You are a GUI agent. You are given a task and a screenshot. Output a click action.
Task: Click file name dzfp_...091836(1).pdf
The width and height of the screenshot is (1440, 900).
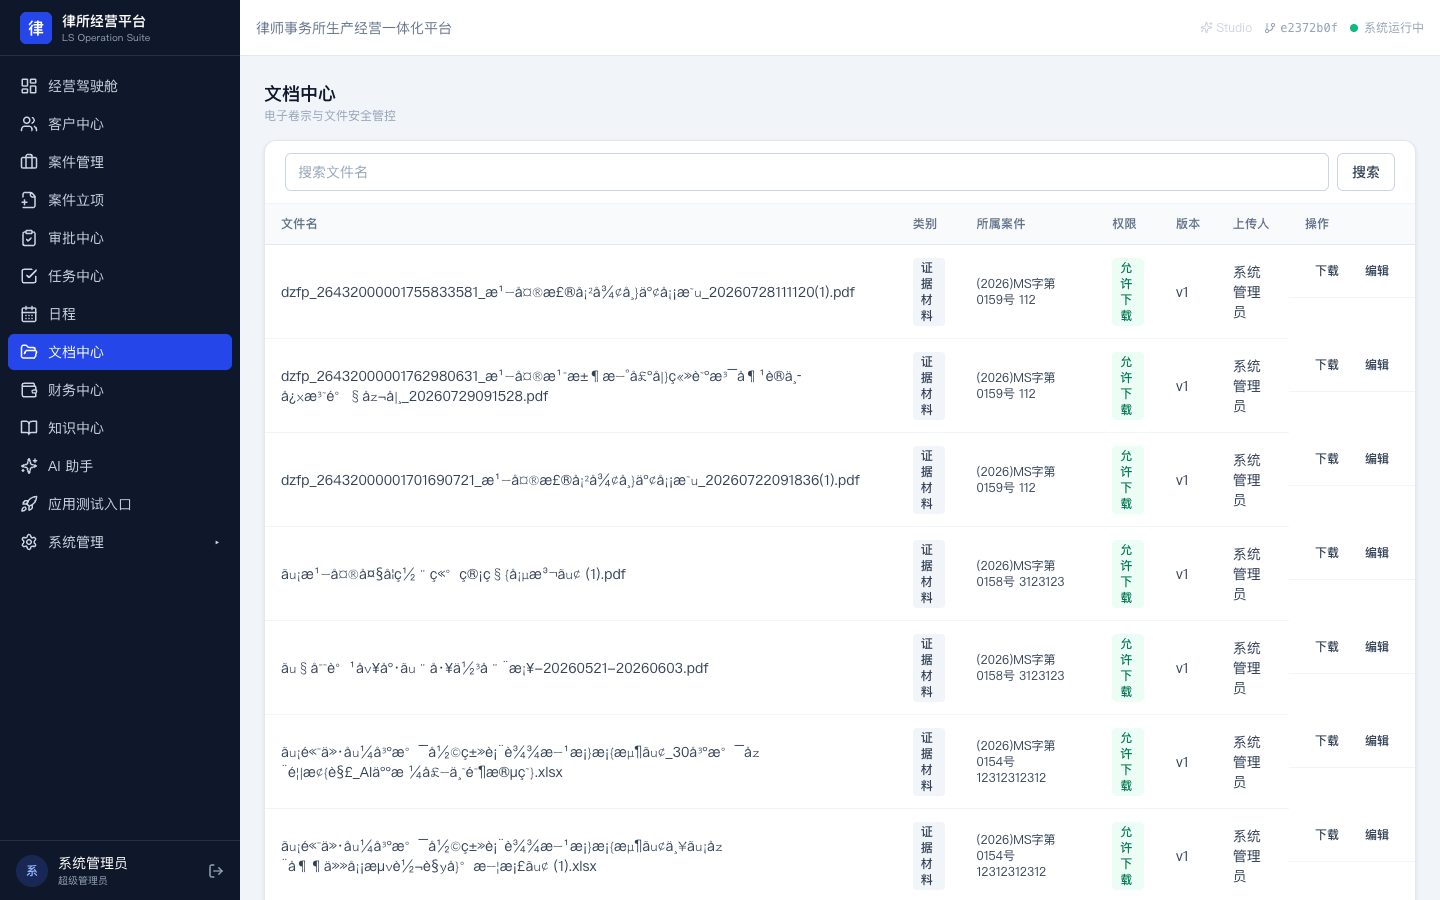[570, 480]
